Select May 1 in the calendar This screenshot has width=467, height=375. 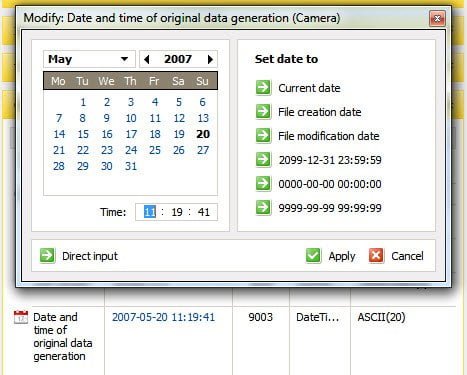click(83, 102)
